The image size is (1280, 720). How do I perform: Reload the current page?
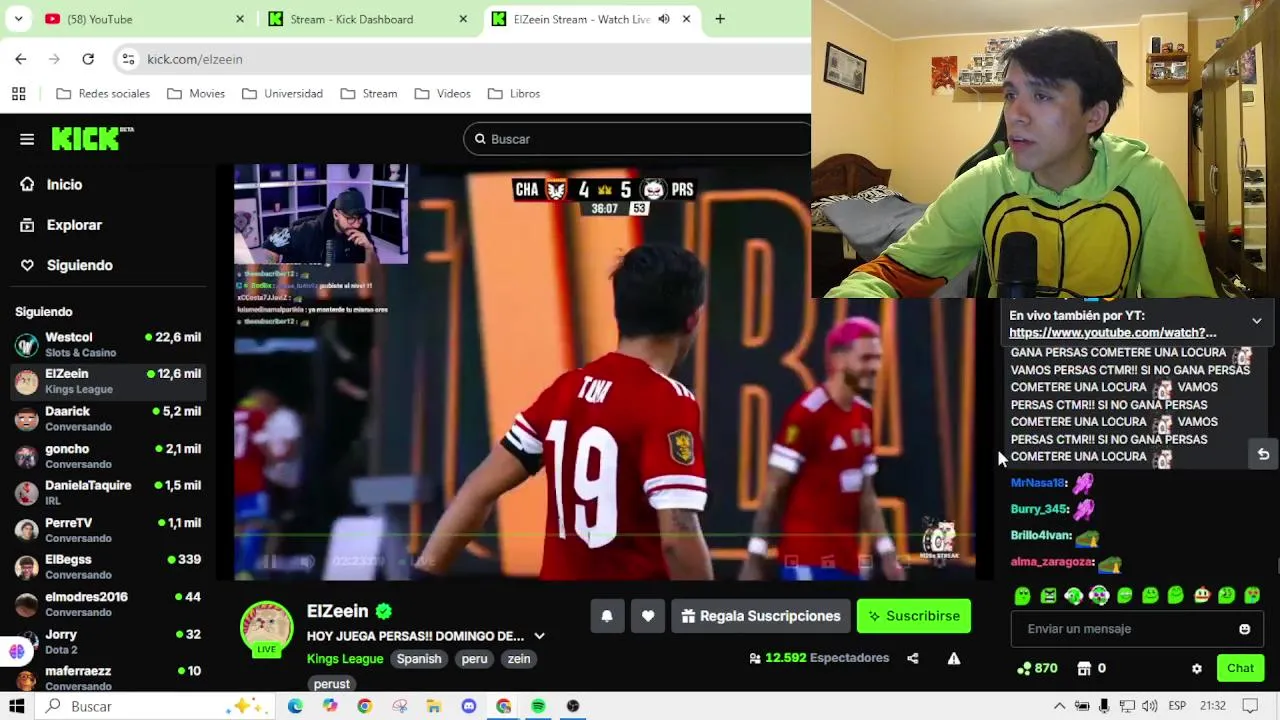[x=88, y=59]
